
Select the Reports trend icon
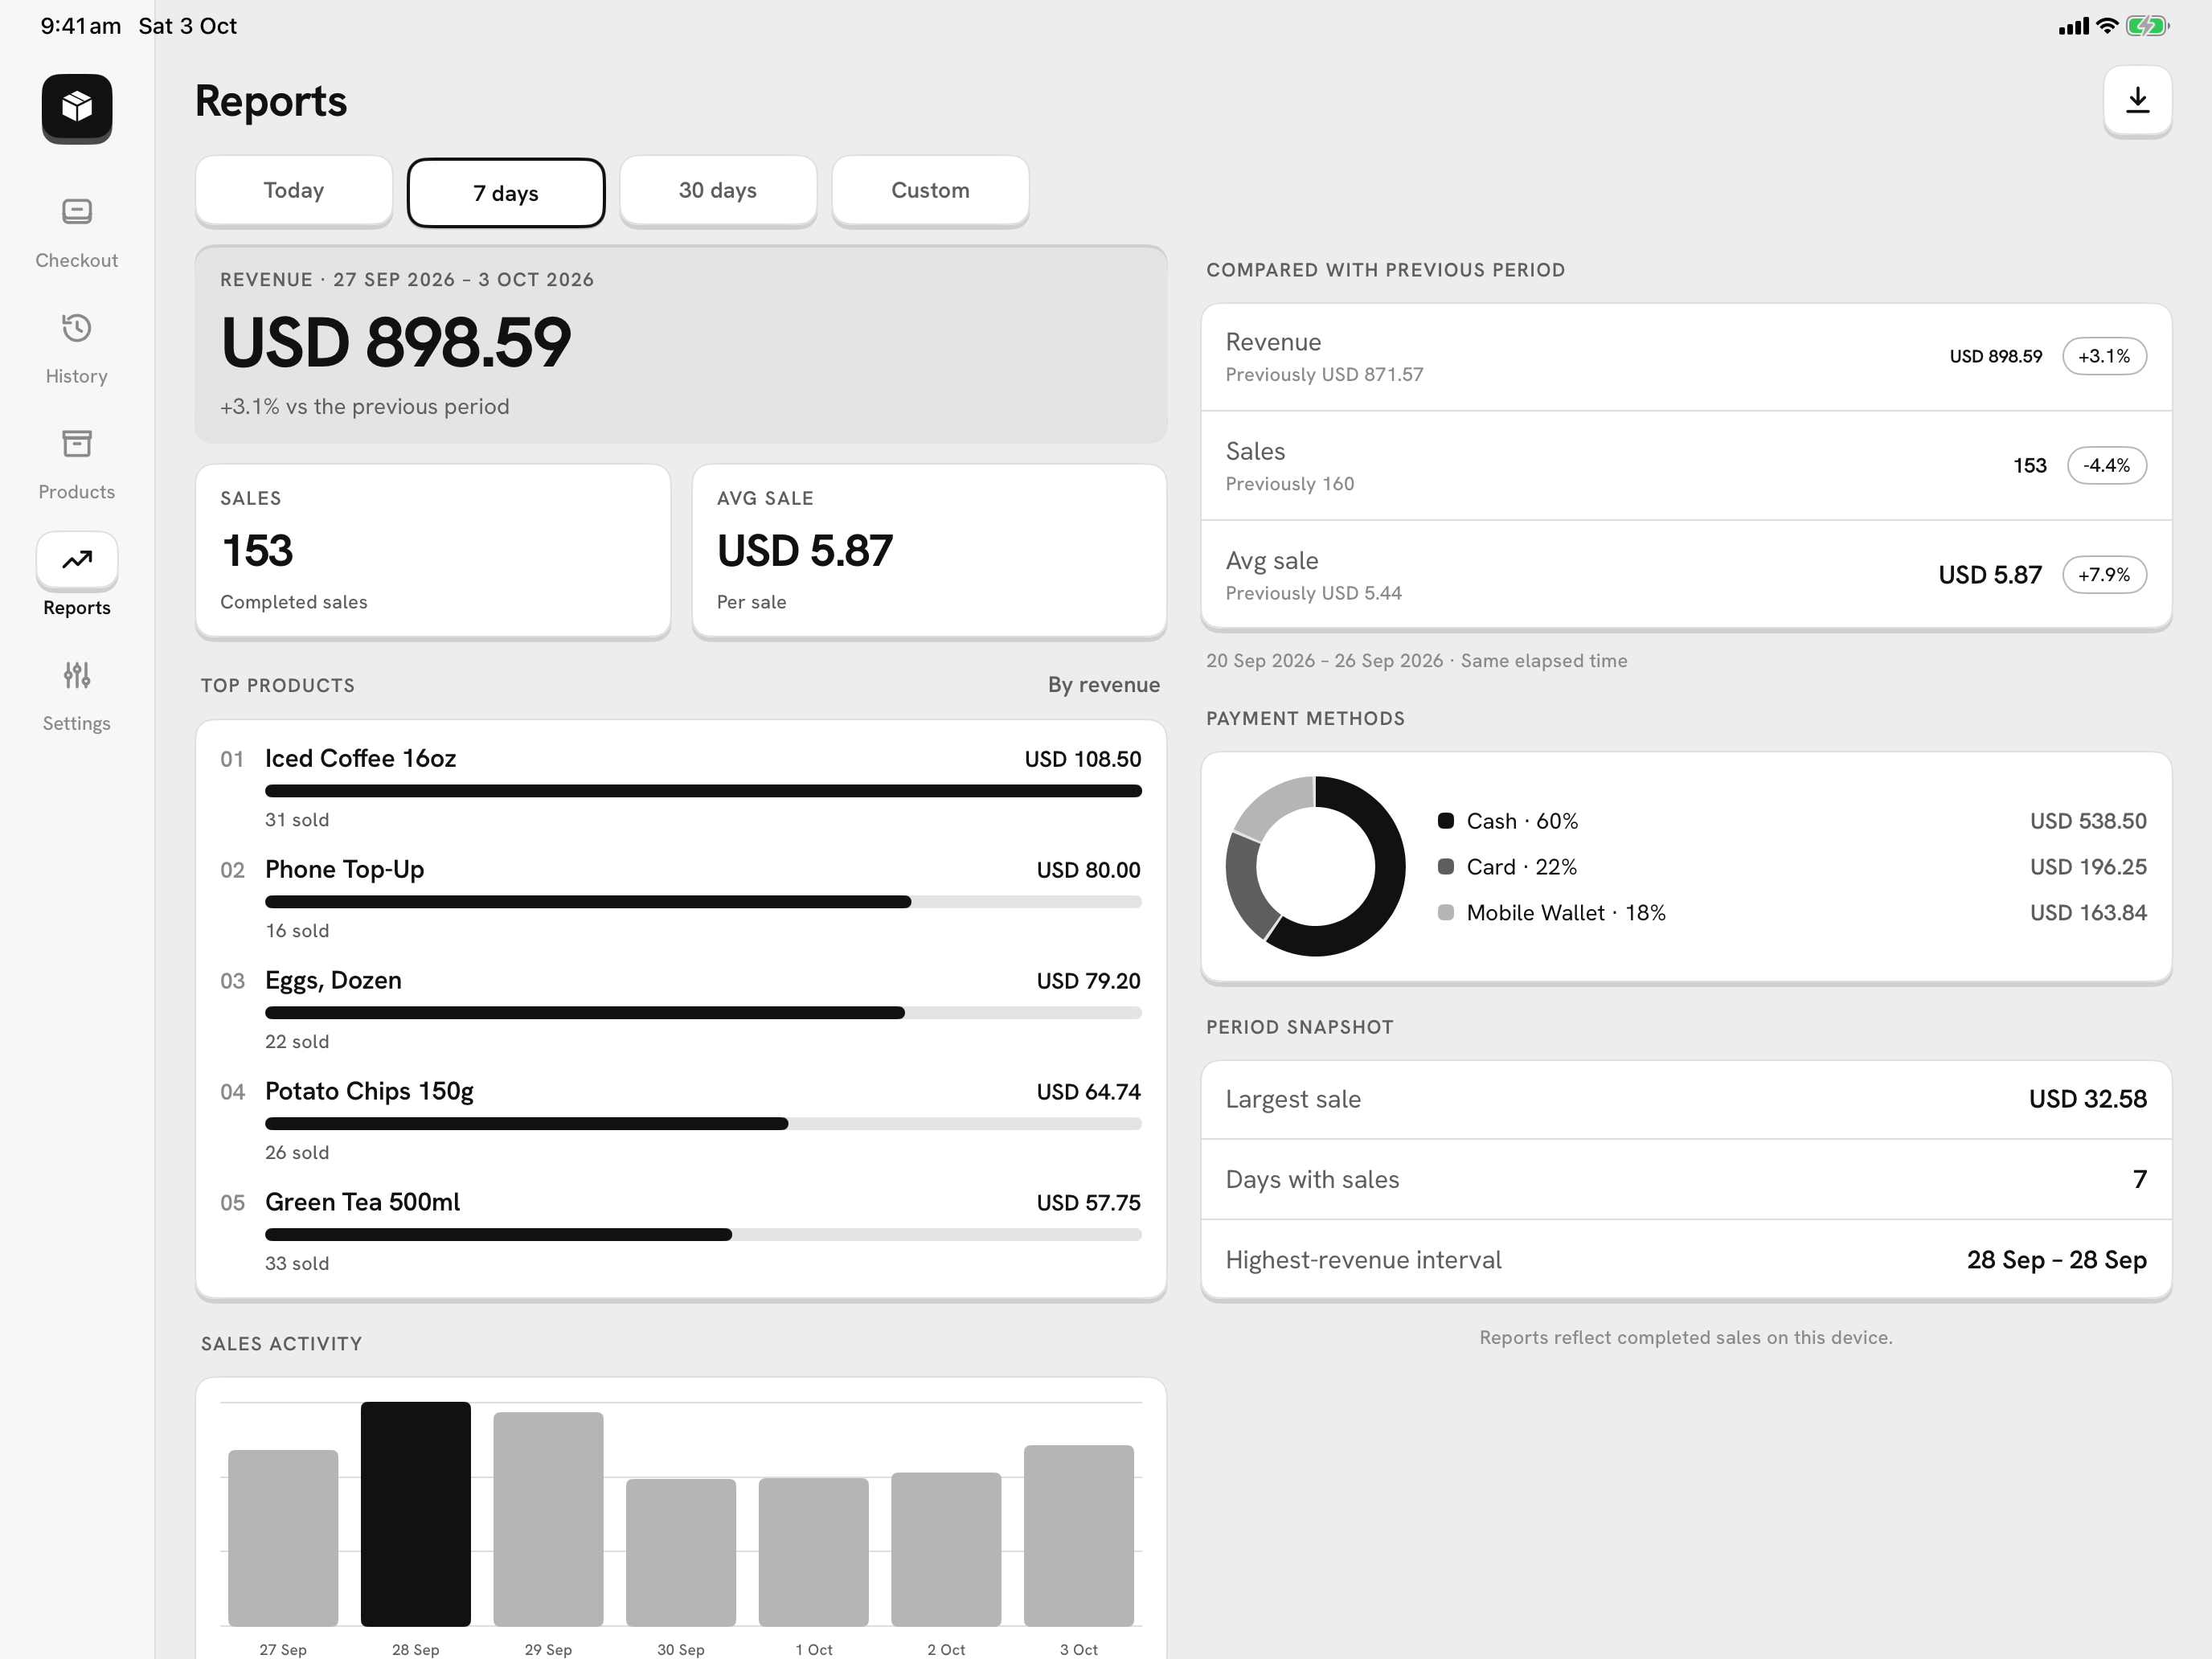pos(77,560)
